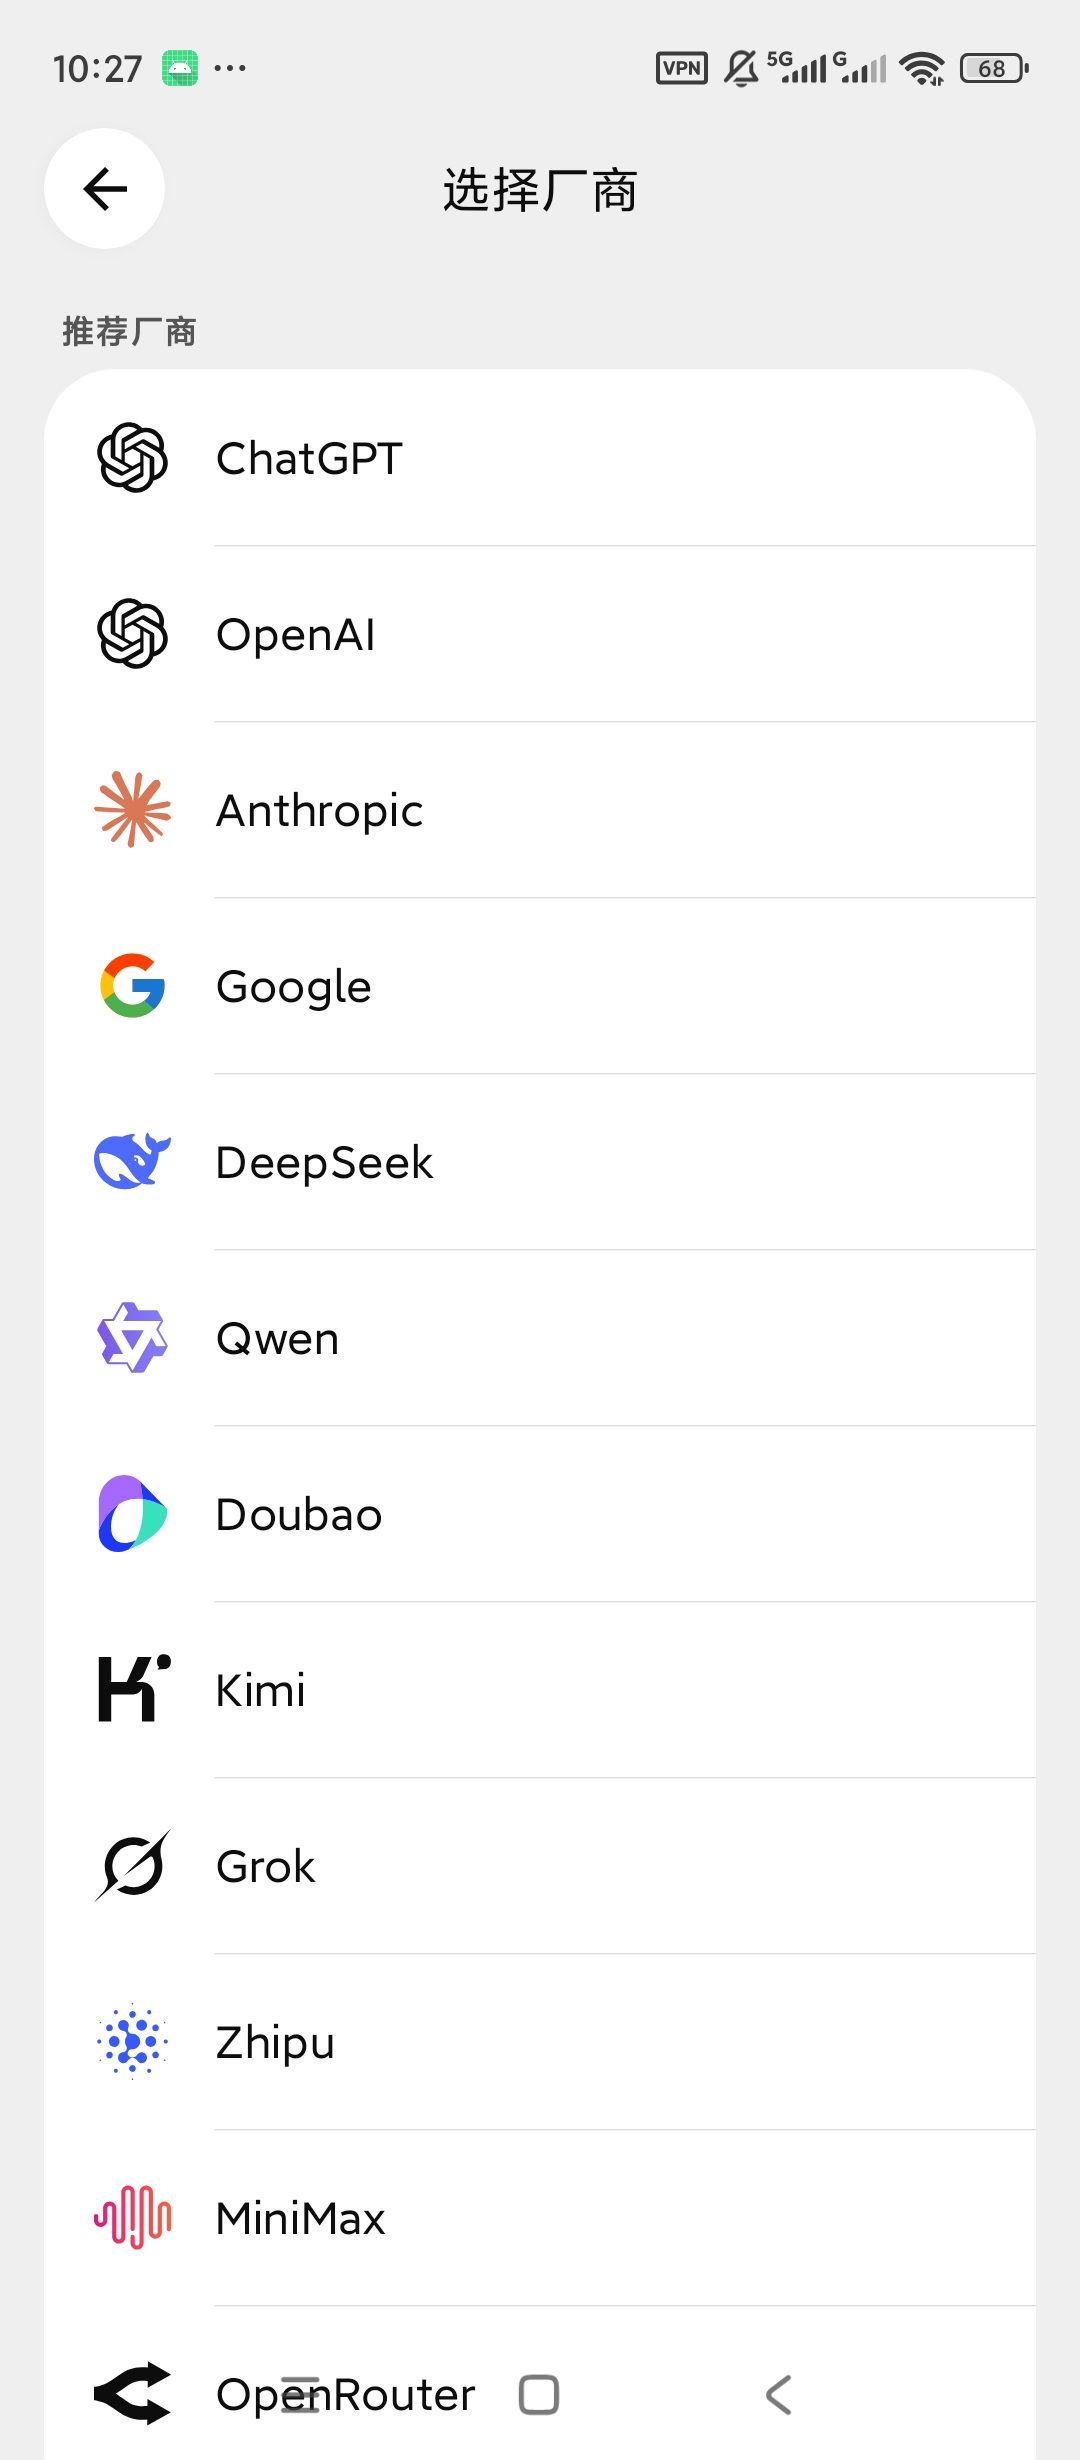This screenshot has width=1080, height=2460.
Task: Select the DeepSeek whale icon
Action: coord(132,1161)
